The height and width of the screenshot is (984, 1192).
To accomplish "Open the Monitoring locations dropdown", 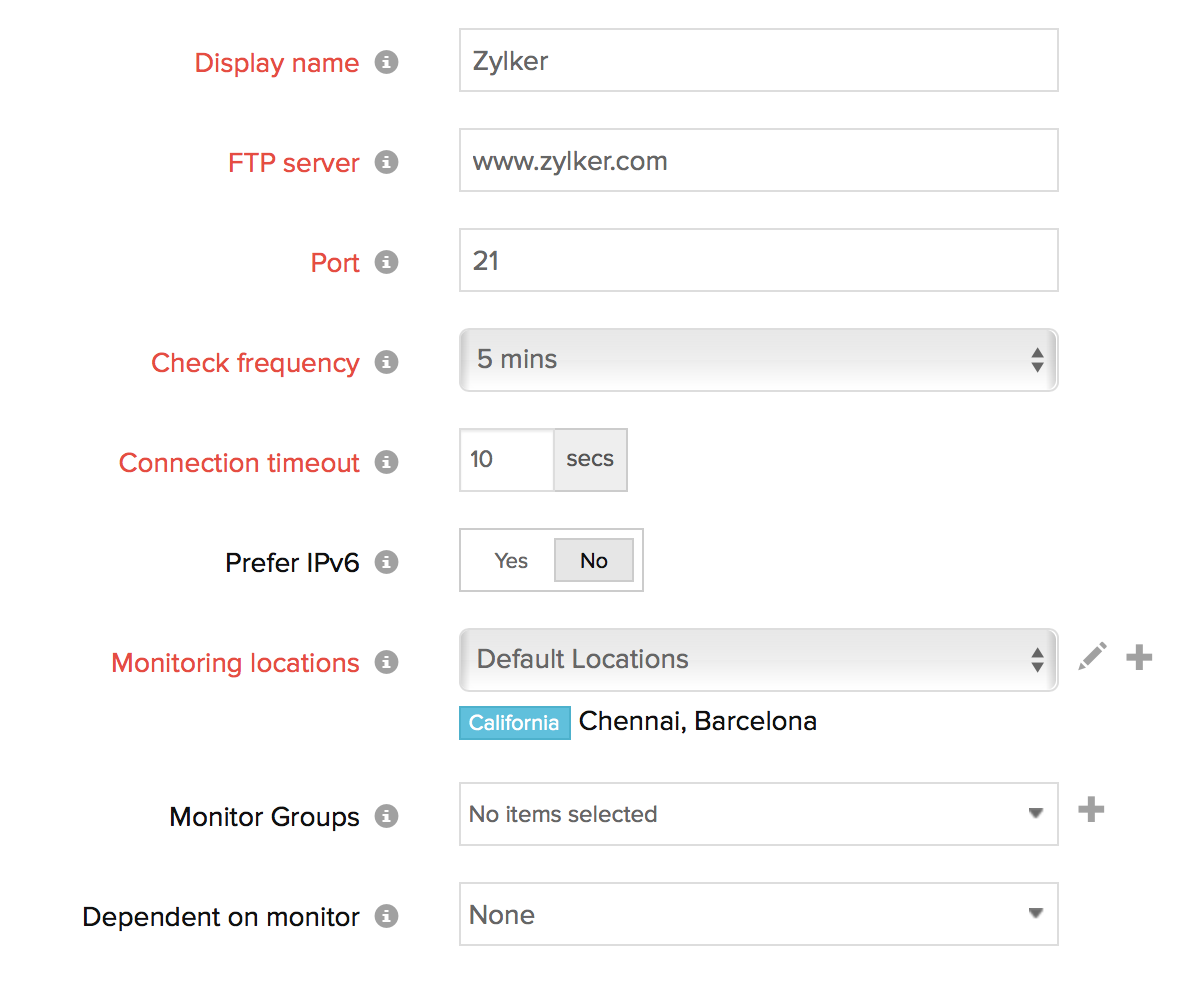I will pyautogui.click(x=758, y=660).
